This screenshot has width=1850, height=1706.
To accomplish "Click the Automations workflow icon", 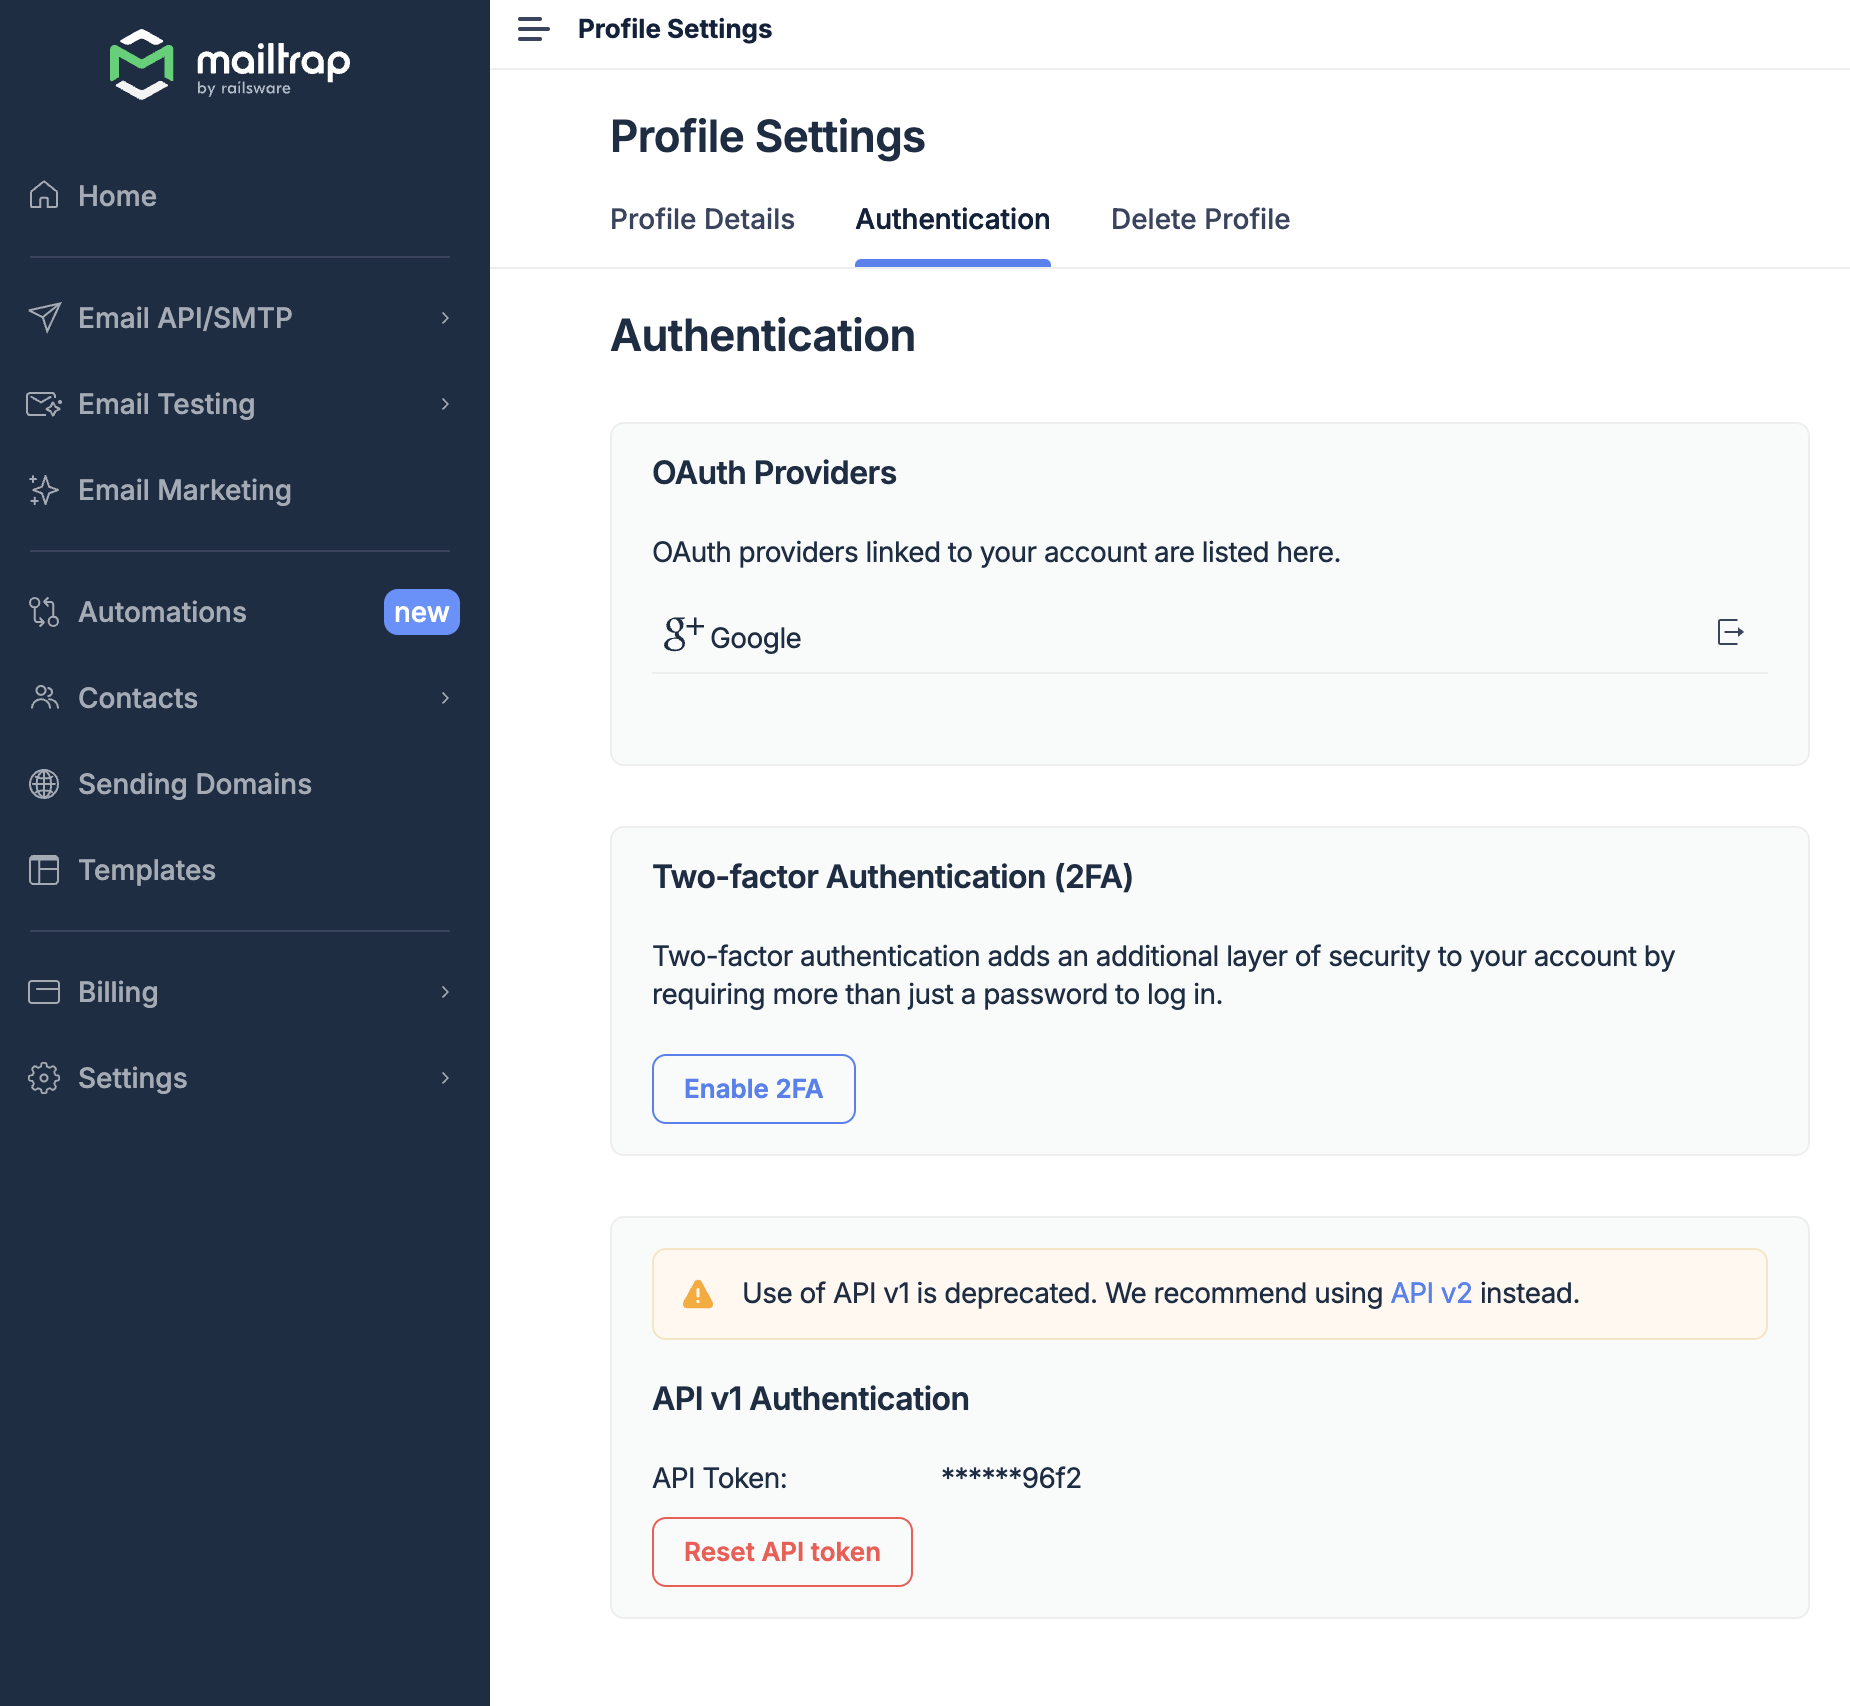I will click(x=44, y=612).
